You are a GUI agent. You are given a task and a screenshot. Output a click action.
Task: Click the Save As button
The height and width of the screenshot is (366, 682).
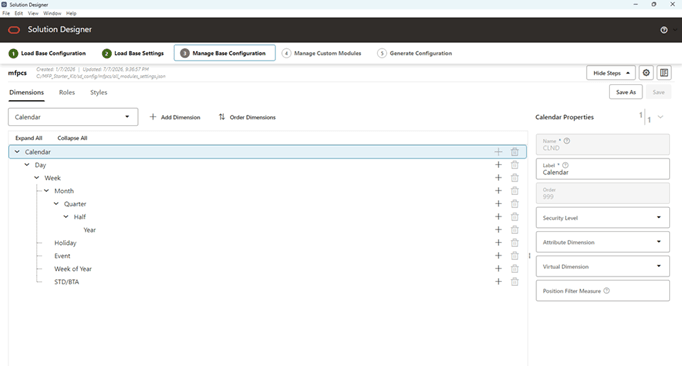(626, 92)
